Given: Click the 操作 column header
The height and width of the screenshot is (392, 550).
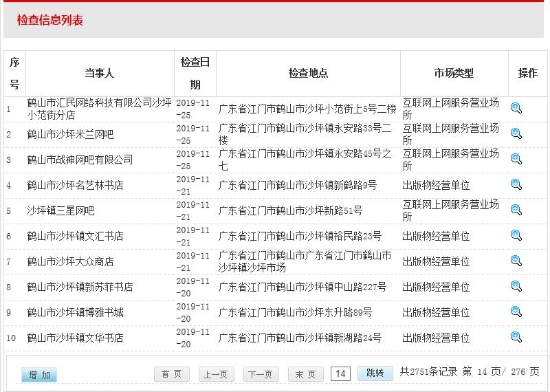Looking at the screenshot, I should (528, 73).
